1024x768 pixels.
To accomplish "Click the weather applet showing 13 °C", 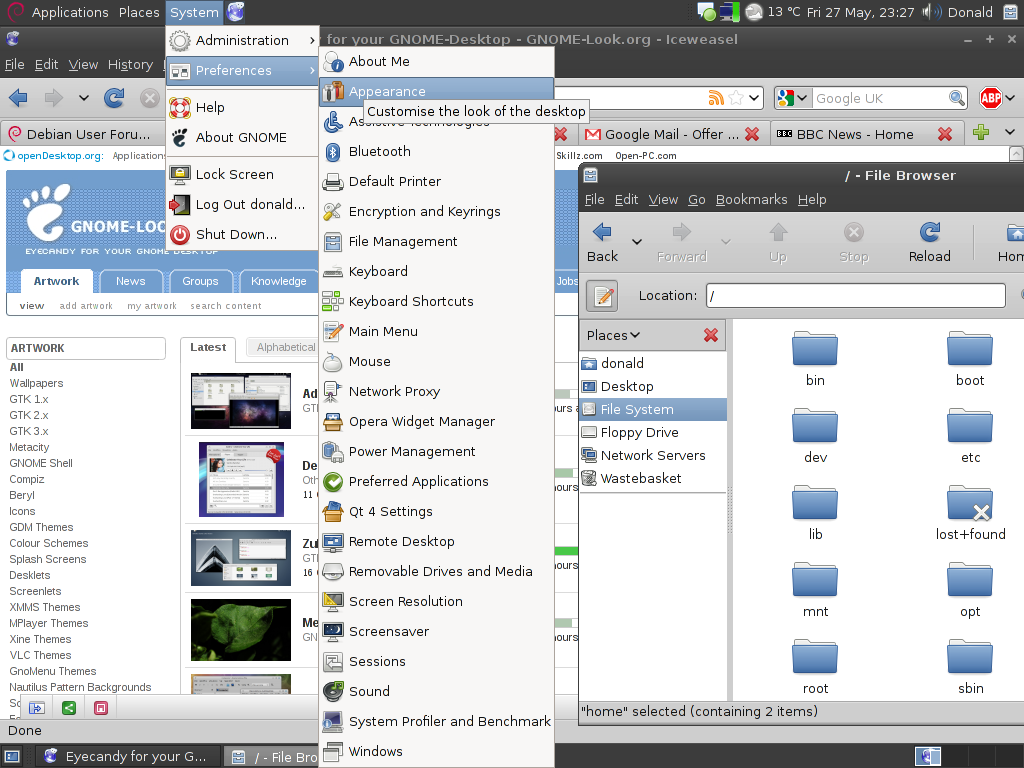I will 773,12.
